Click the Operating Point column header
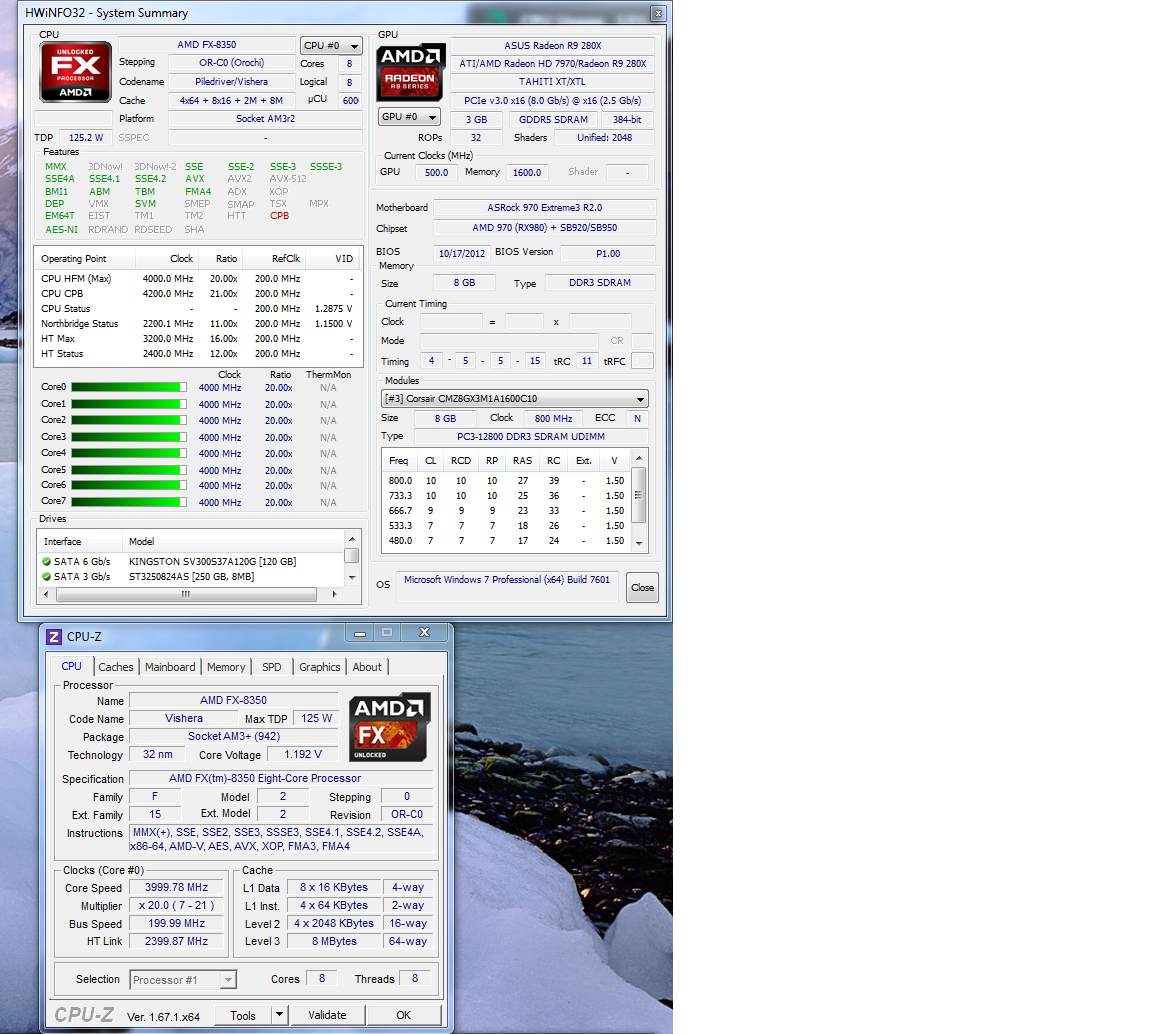 pos(85,259)
